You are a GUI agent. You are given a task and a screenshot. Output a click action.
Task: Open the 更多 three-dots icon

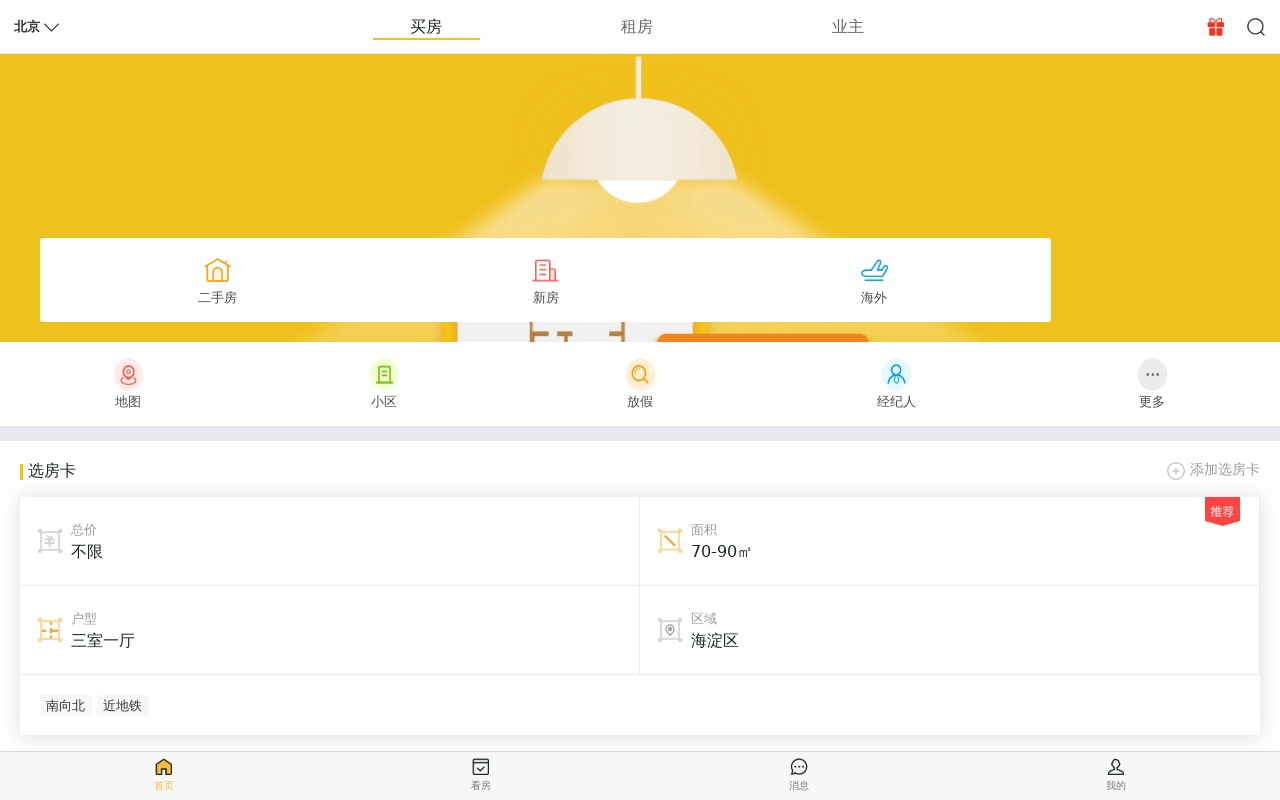(1152, 374)
